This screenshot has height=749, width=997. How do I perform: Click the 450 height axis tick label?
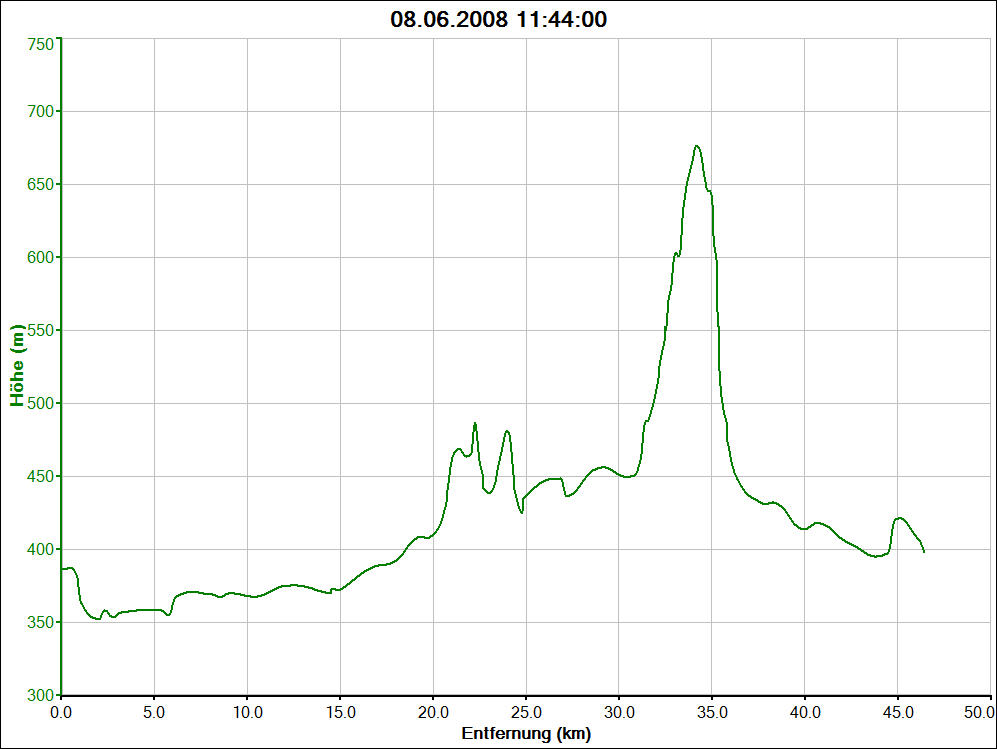click(x=40, y=476)
